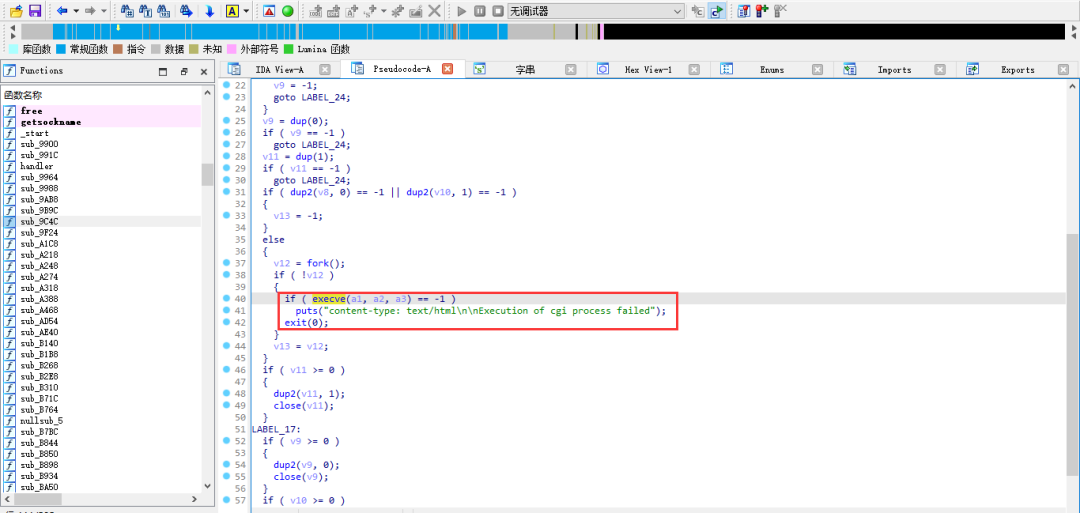
Task: Click the third binoculars search icon
Action: click(x=164, y=10)
